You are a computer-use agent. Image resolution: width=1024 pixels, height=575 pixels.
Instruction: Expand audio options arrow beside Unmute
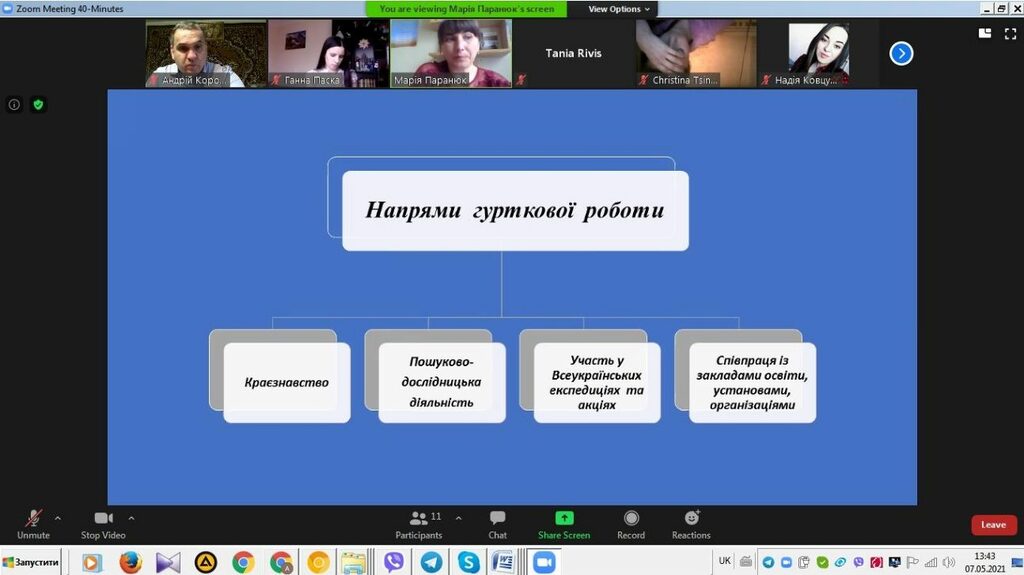pos(57,518)
